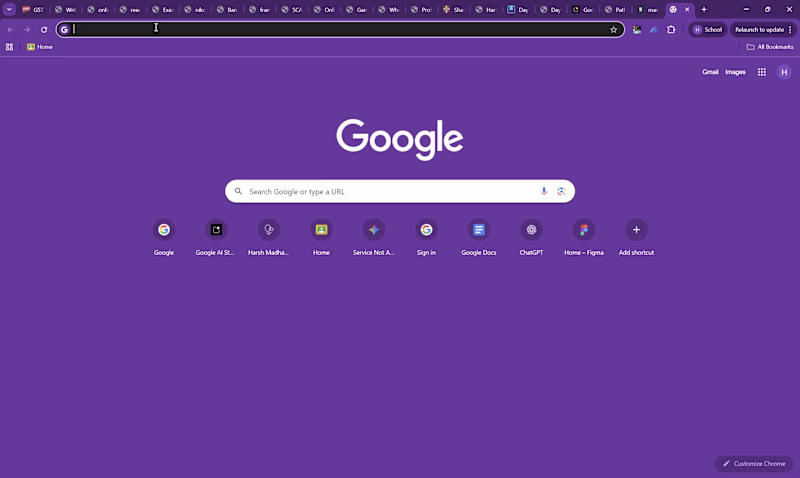
Task: Open the Home – Figma shortcut
Action: tap(584, 237)
